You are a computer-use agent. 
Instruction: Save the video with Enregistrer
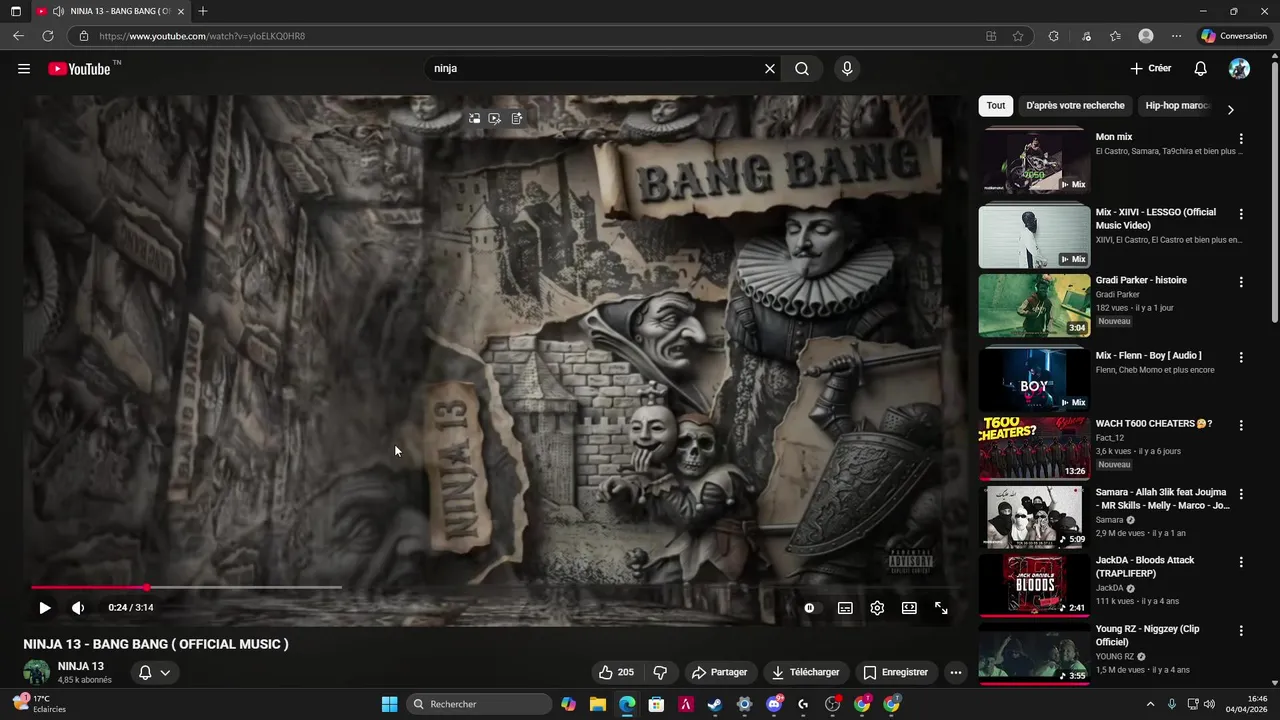896,672
